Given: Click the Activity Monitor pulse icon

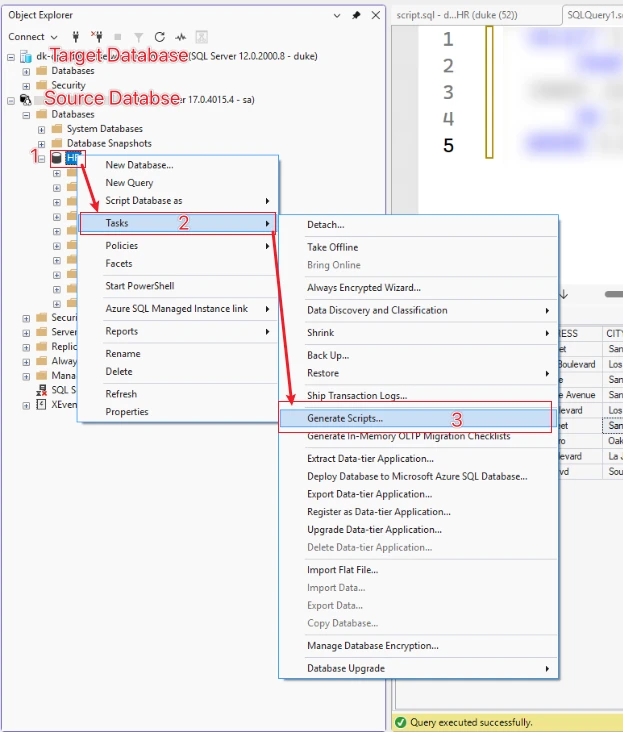Looking at the screenshot, I should click(181, 37).
